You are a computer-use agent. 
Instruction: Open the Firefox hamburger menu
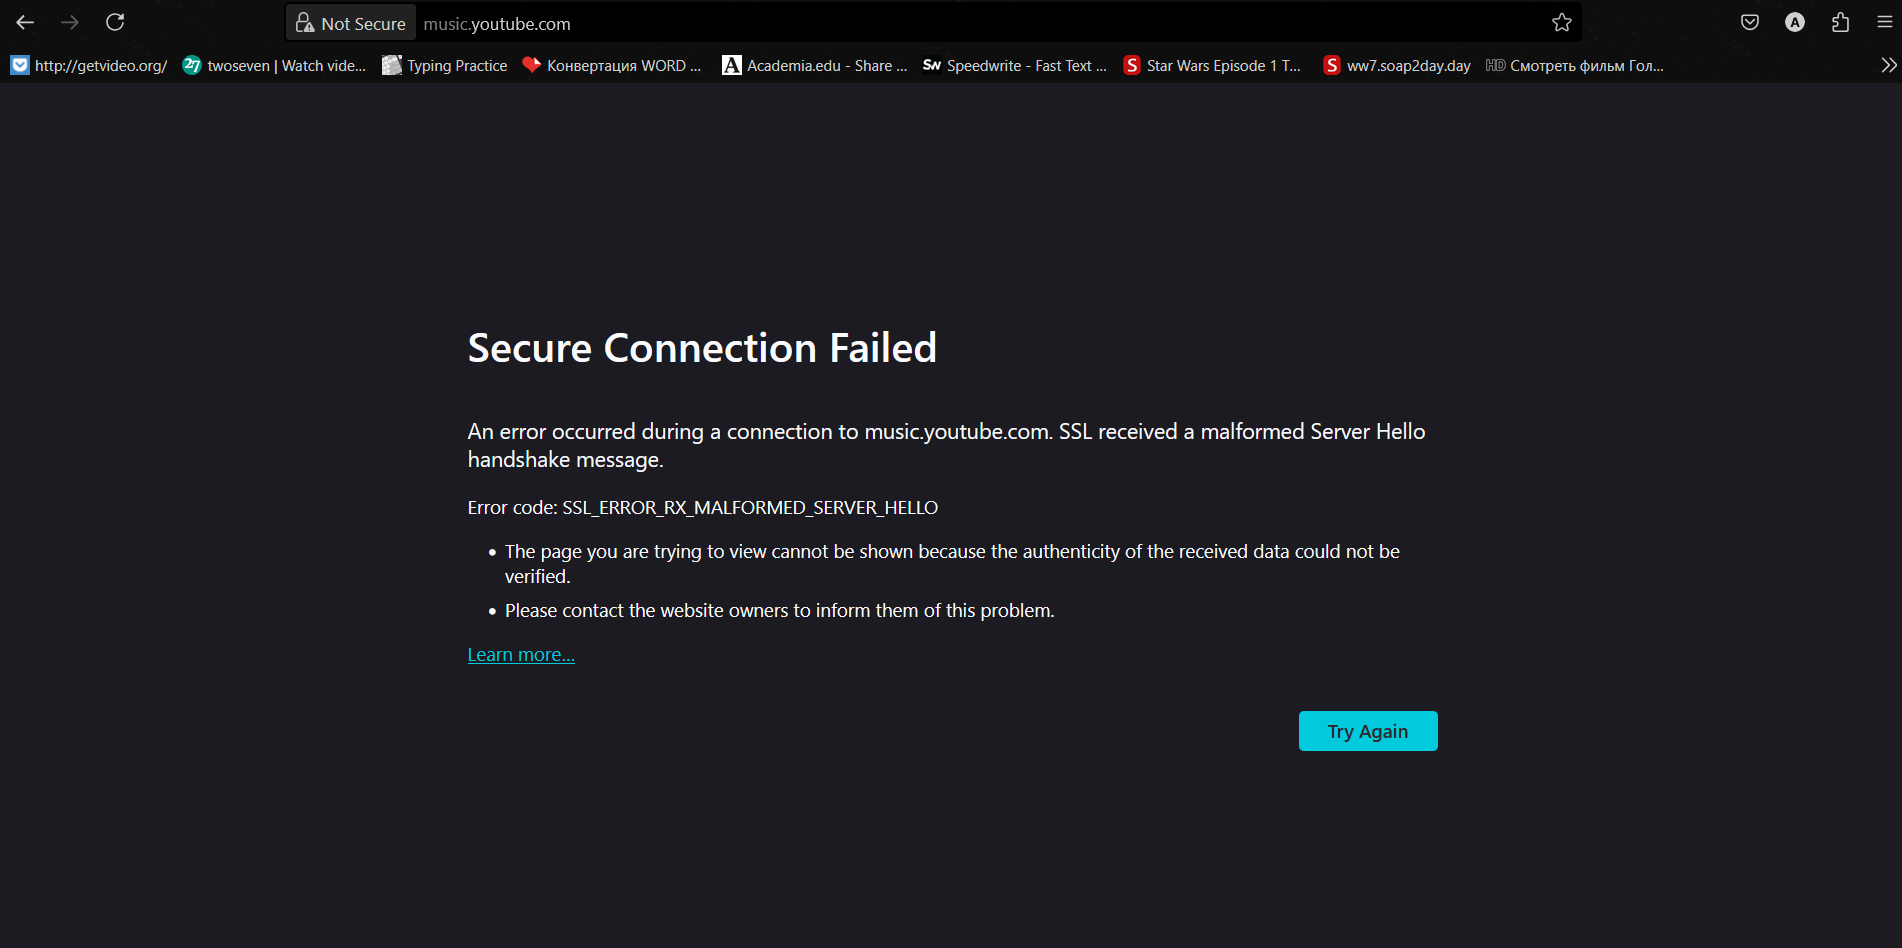(x=1885, y=22)
